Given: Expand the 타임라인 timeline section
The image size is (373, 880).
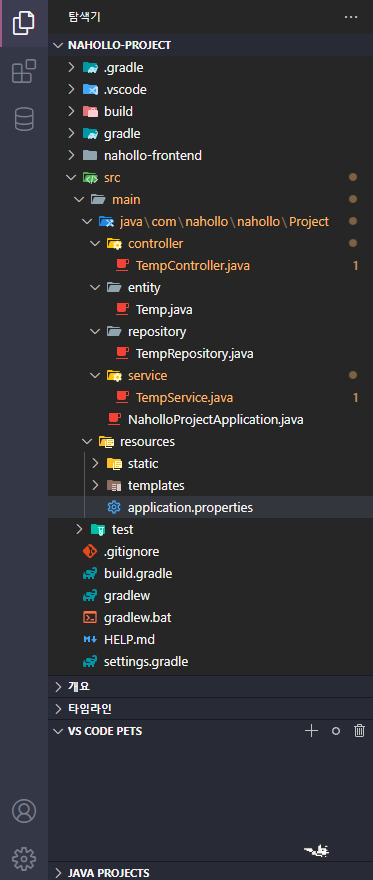Looking at the screenshot, I should (x=58, y=709).
